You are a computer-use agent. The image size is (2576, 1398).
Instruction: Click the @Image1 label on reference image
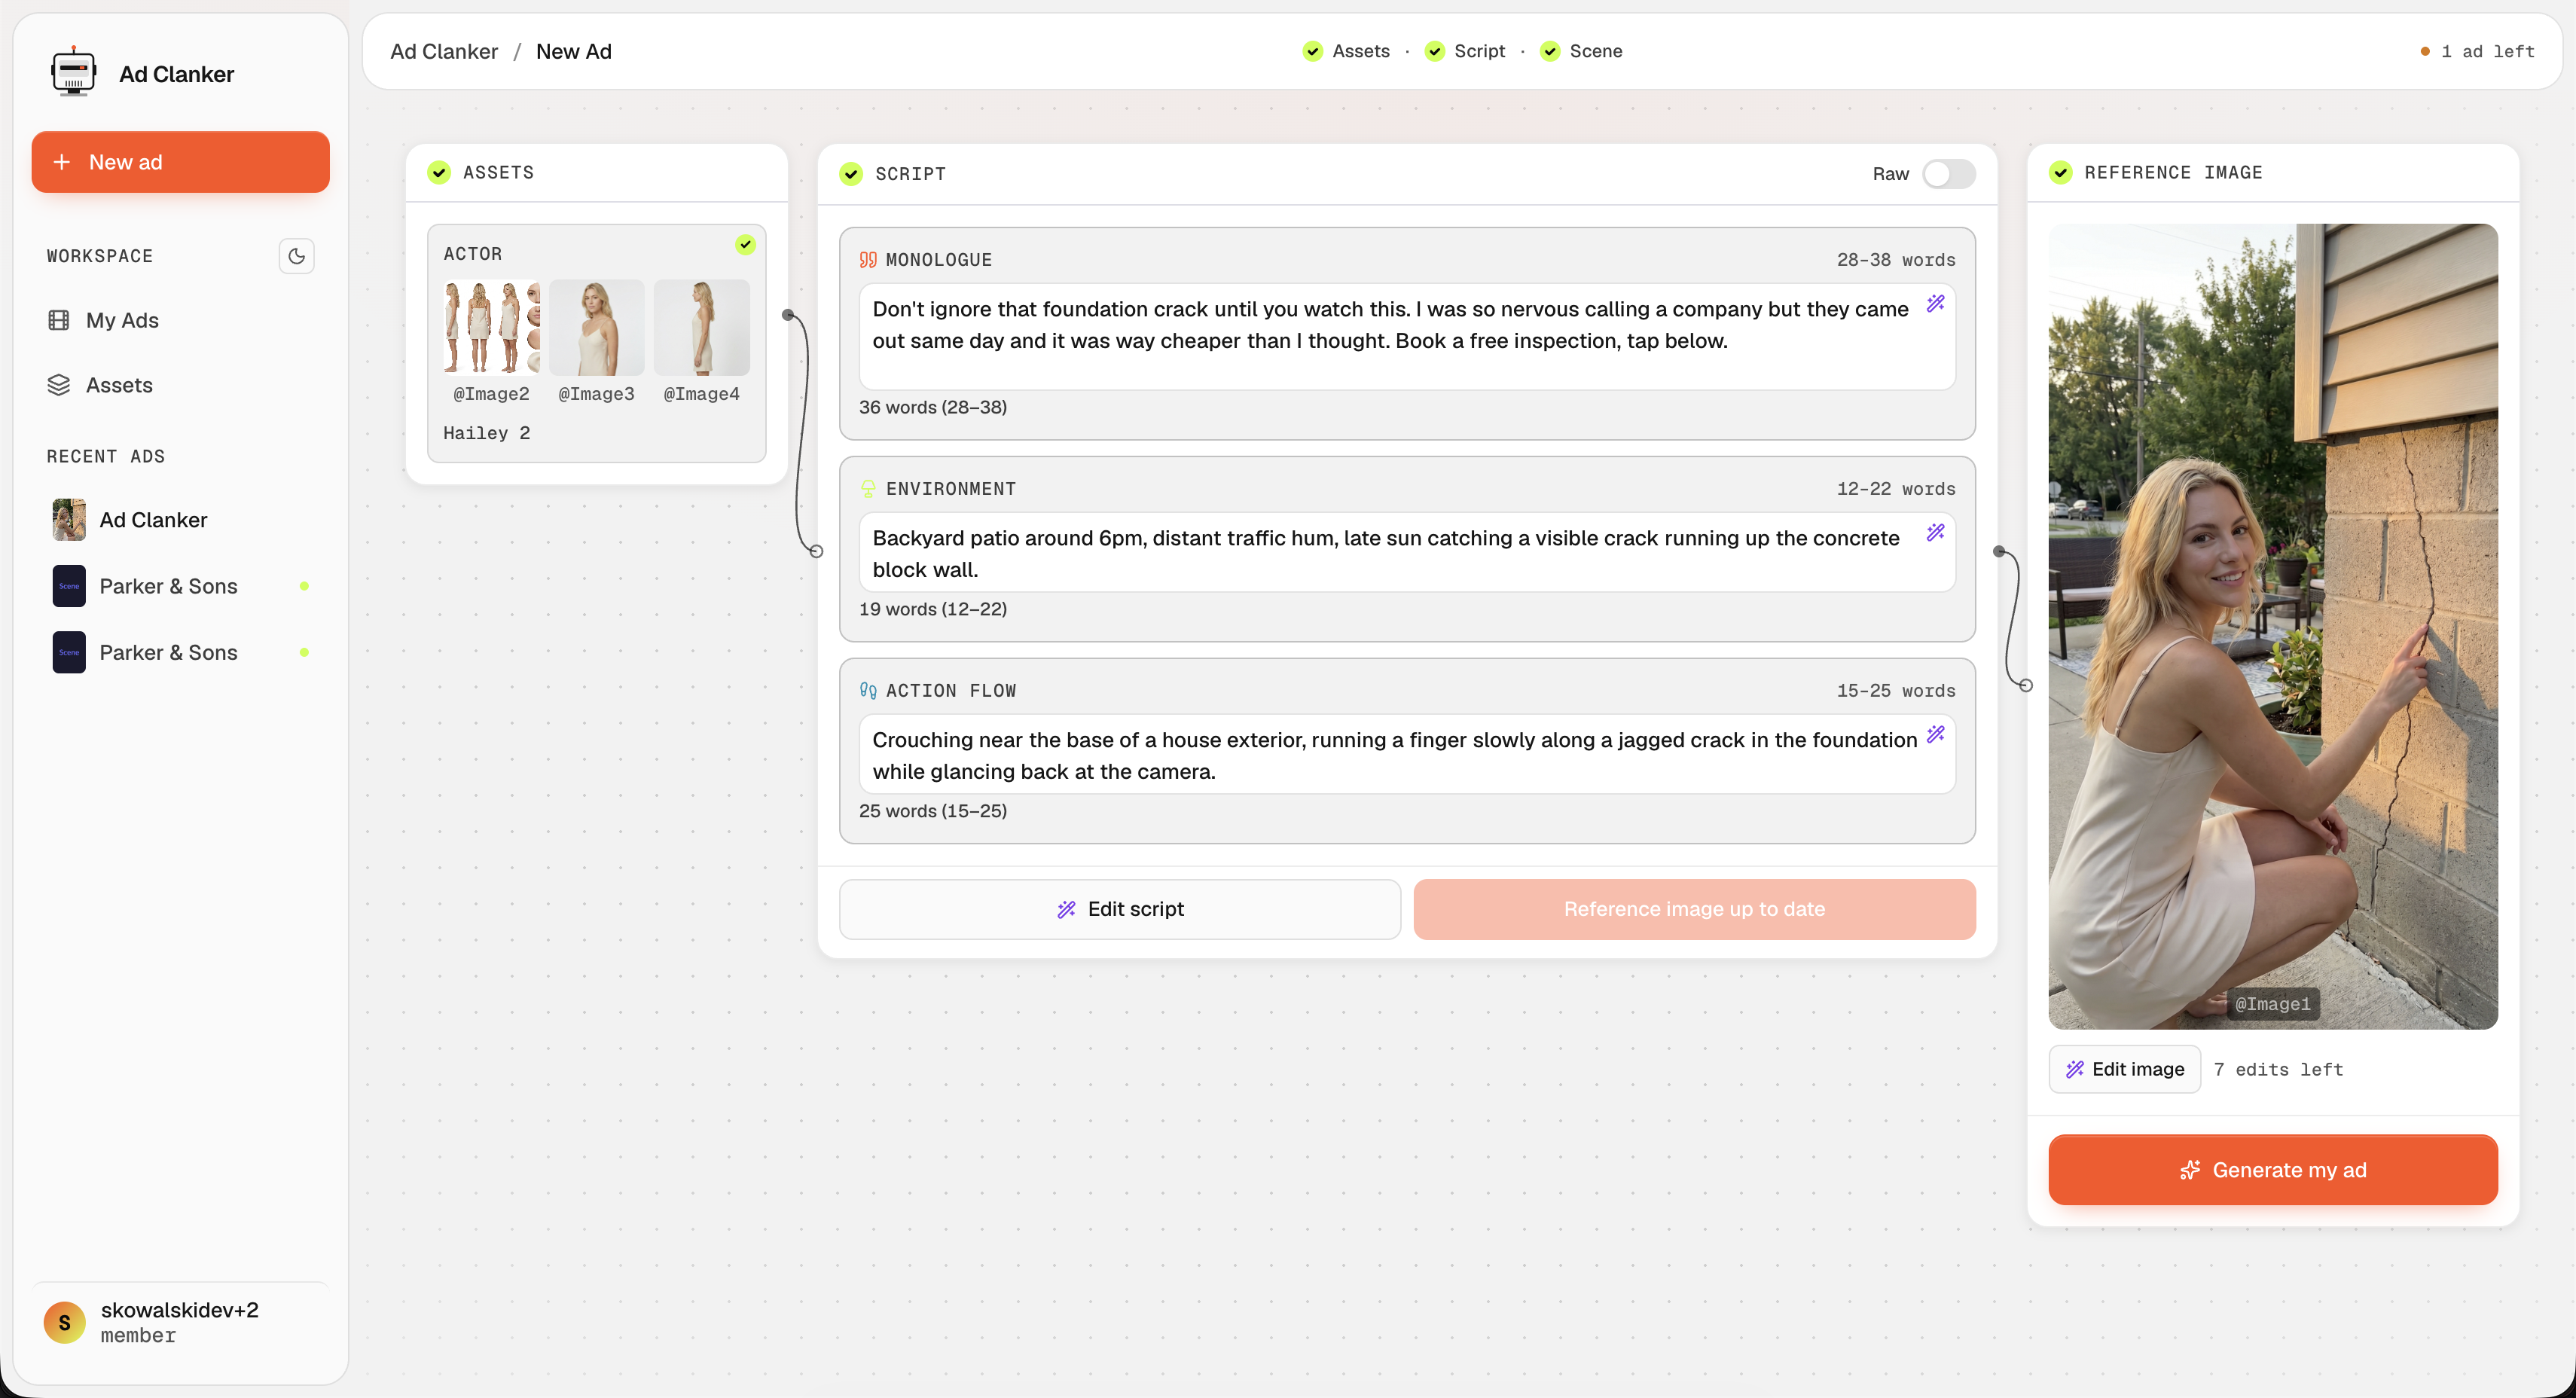pyautogui.click(x=2272, y=1004)
